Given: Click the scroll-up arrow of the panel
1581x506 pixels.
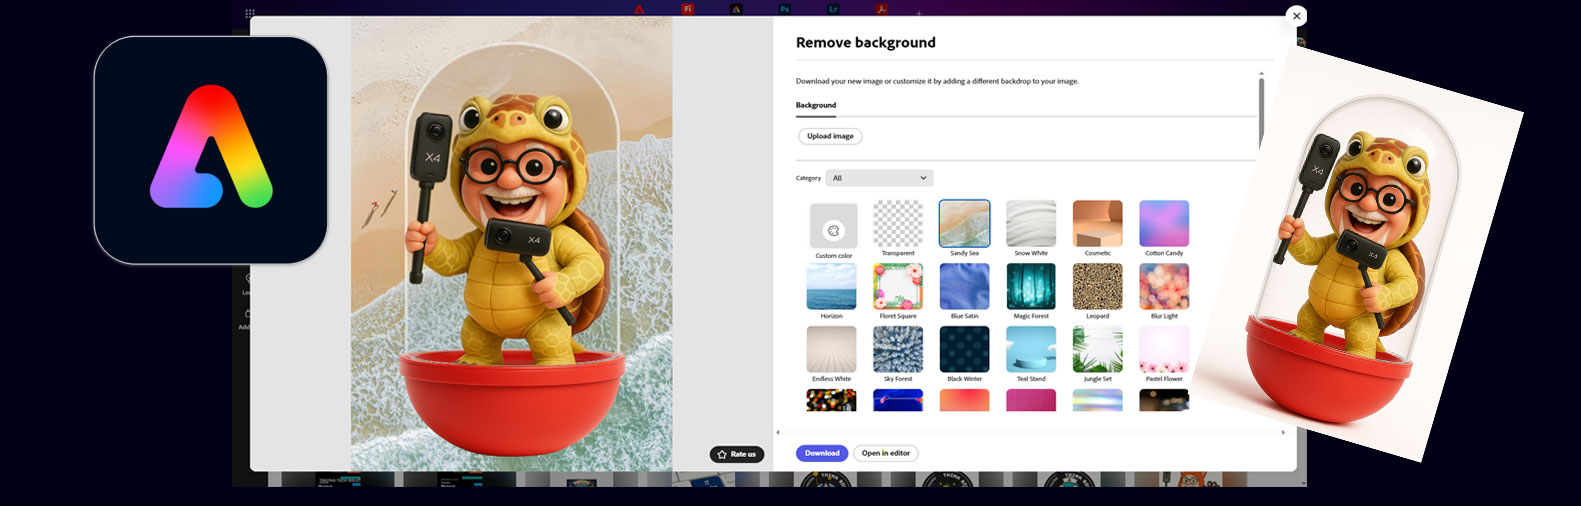Looking at the screenshot, I should pos(1261,73).
